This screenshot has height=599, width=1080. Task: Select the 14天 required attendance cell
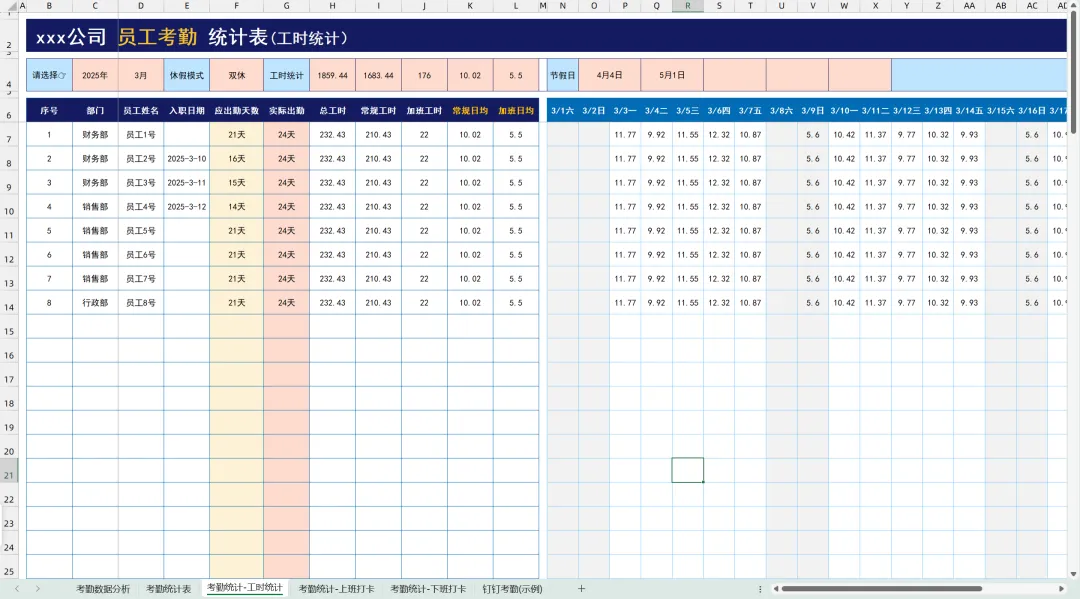click(x=236, y=207)
